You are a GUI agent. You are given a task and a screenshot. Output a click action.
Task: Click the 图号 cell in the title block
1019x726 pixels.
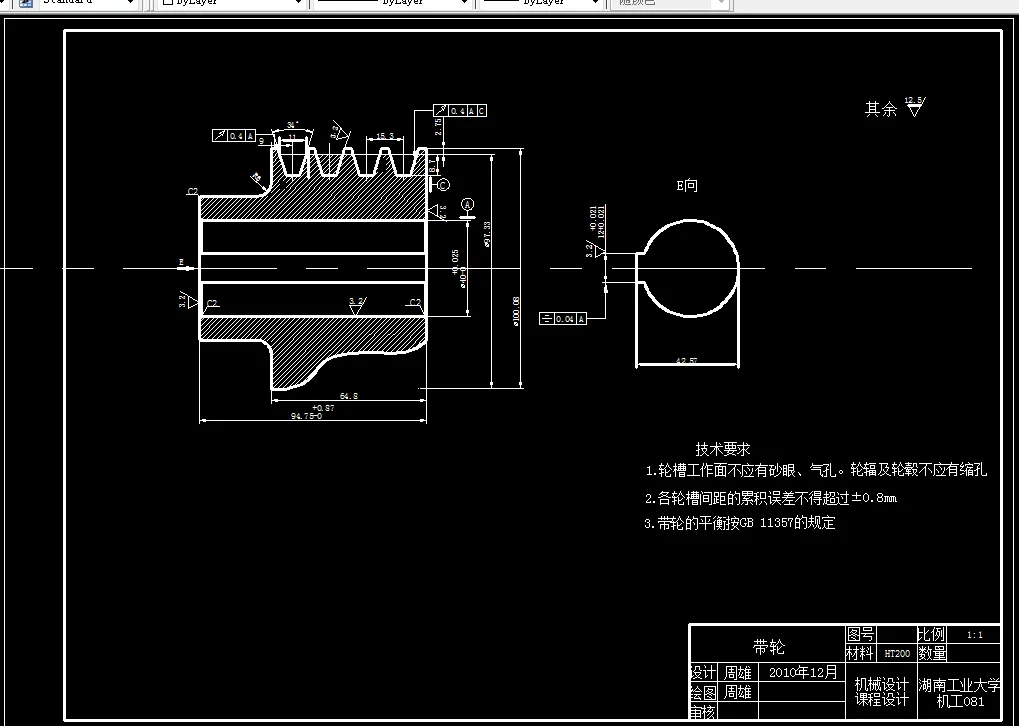click(x=860, y=634)
